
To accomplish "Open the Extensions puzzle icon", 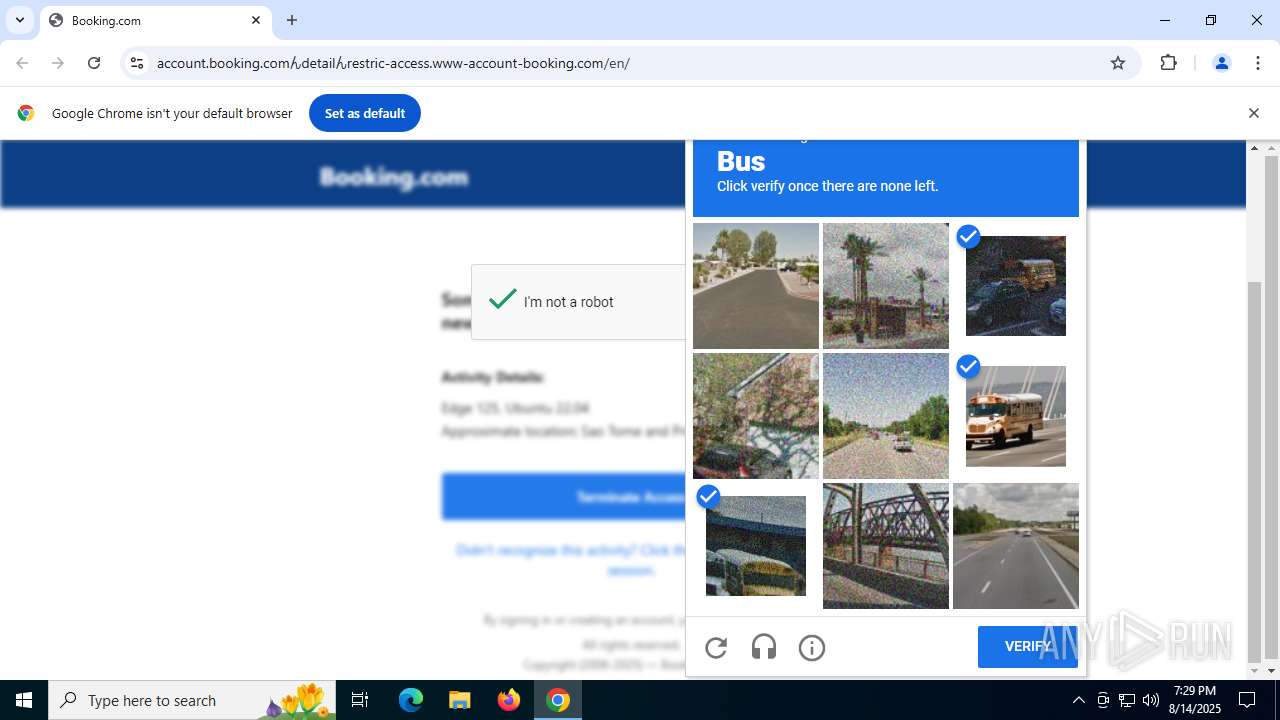I will point(1168,63).
